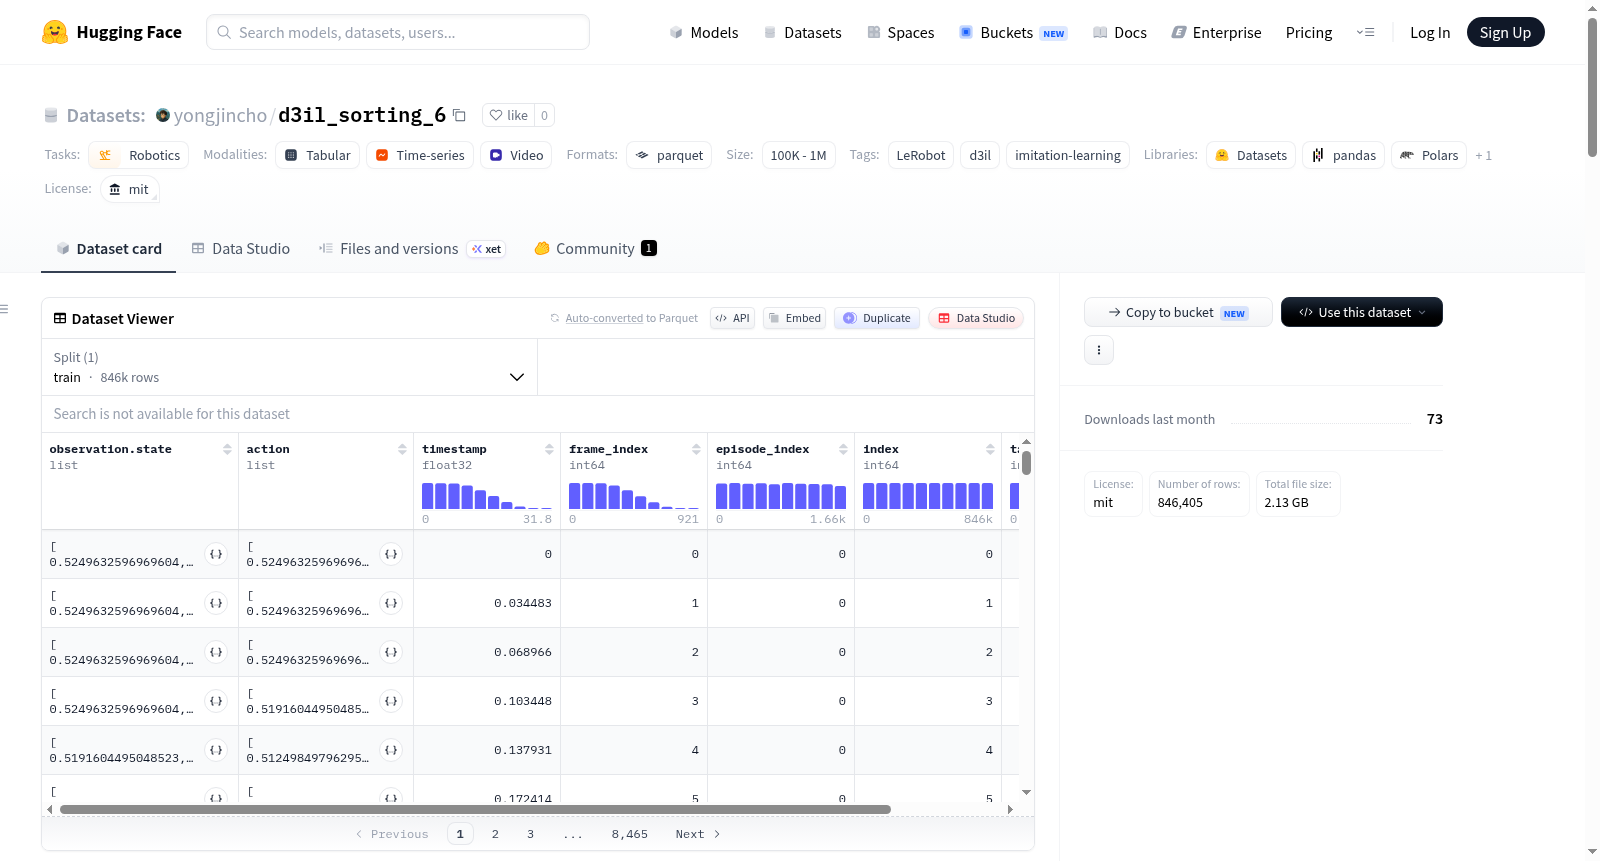
Task: Open the yongjincho profile link
Action: pyautogui.click(x=220, y=115)
